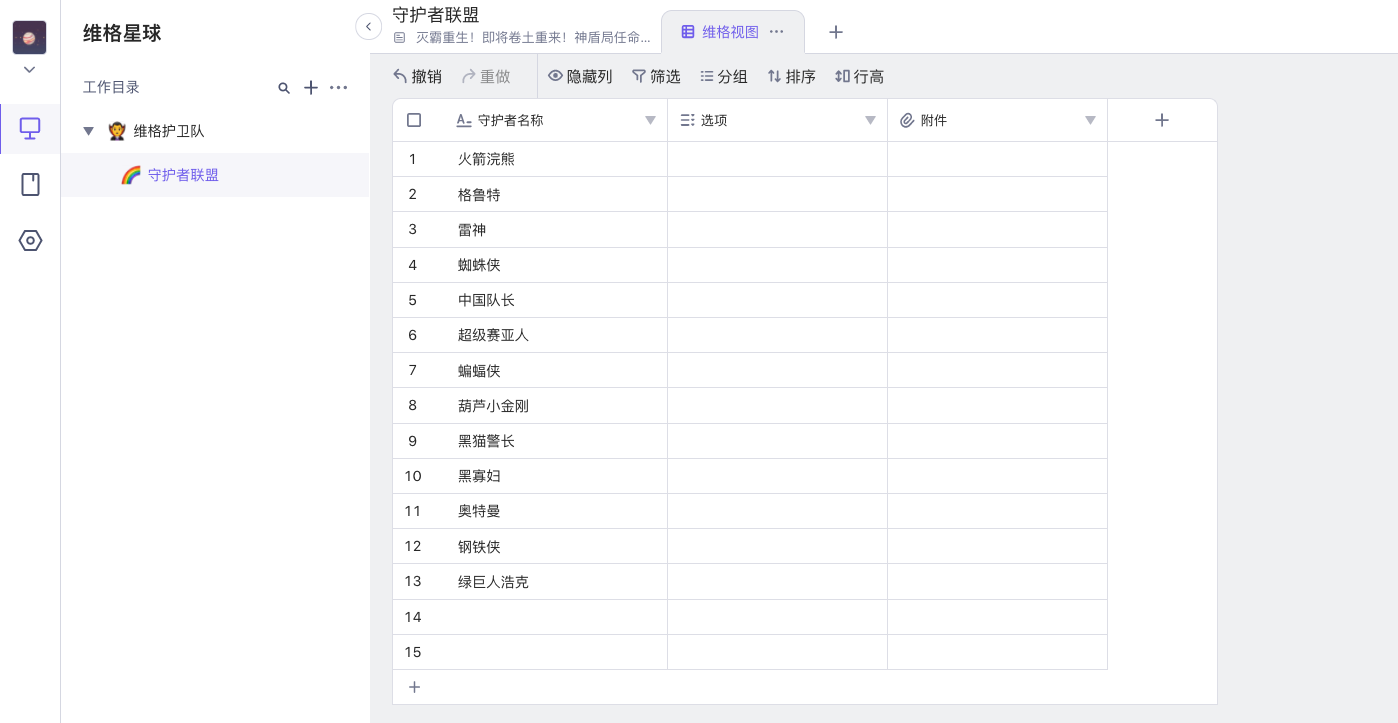1398x723 pixels.
Task: Click the 附件 cell in 雷神 row
Action: pyautogui.click(x=998, y=230)
